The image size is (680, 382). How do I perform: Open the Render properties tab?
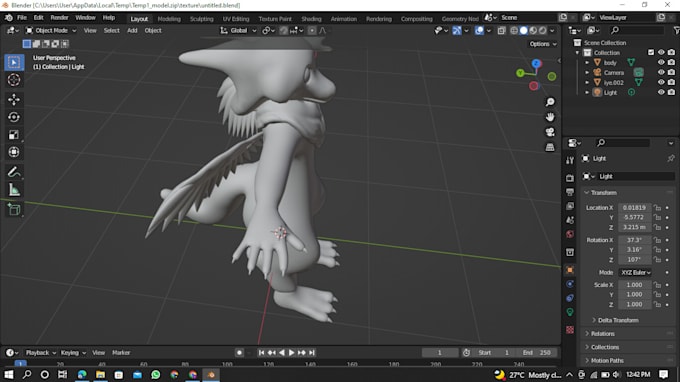click(x=570, y=178)
